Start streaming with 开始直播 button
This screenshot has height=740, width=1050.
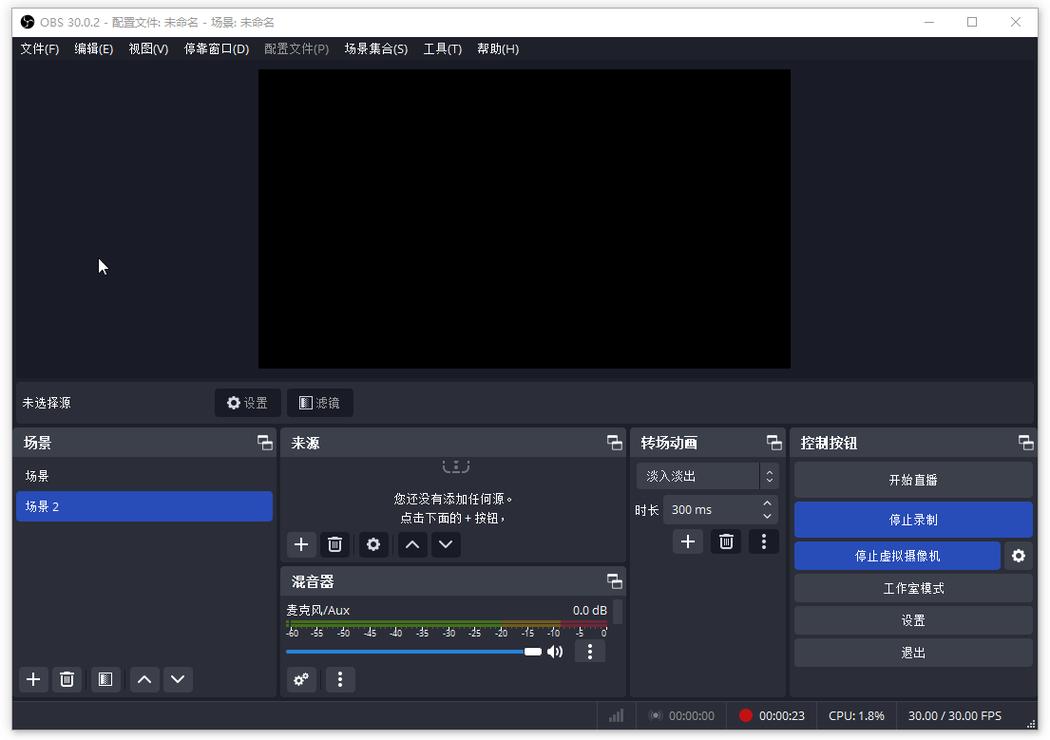[x=912, y=479]
